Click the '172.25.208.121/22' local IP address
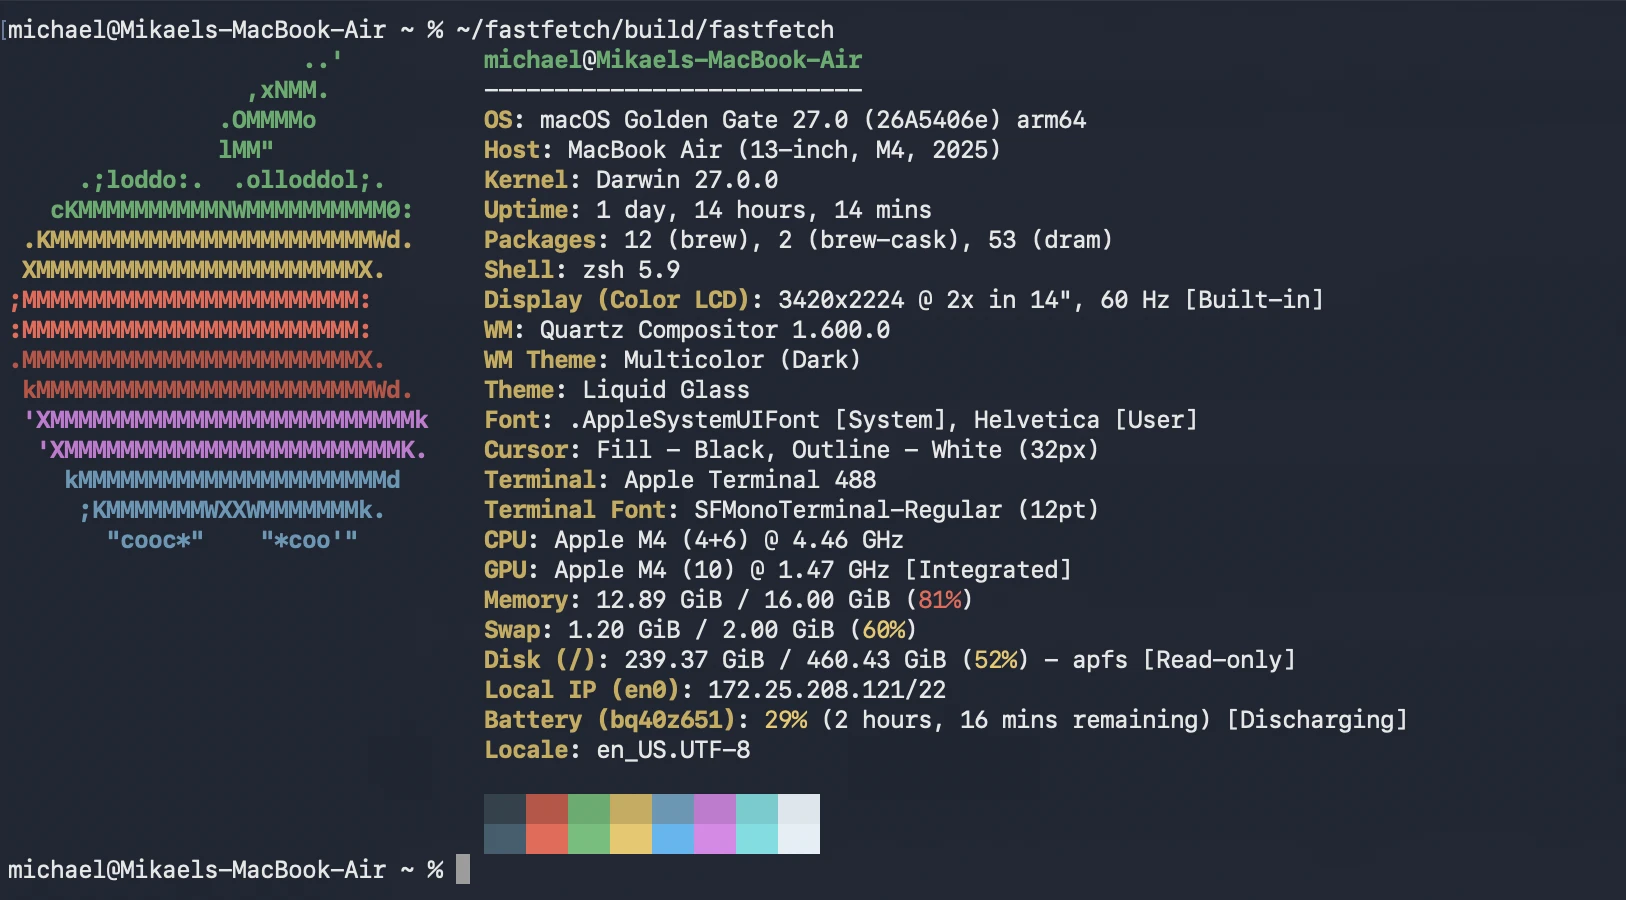Screen dimensions: 1626x900 pos(827,690)
